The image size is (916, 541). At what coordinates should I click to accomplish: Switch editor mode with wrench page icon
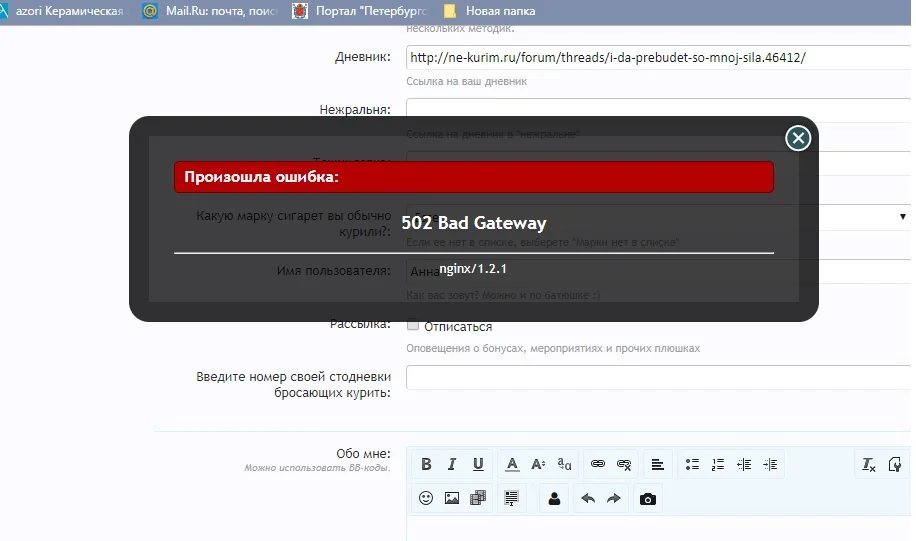point(894,464)
